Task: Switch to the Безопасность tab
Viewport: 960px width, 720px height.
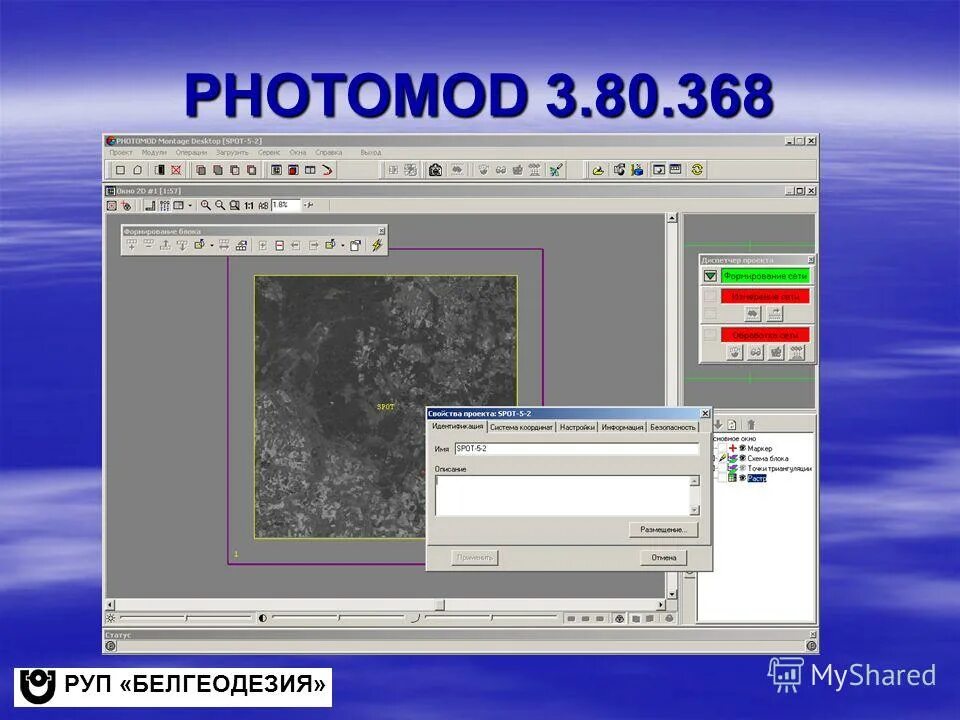Action: pos(672,427)
